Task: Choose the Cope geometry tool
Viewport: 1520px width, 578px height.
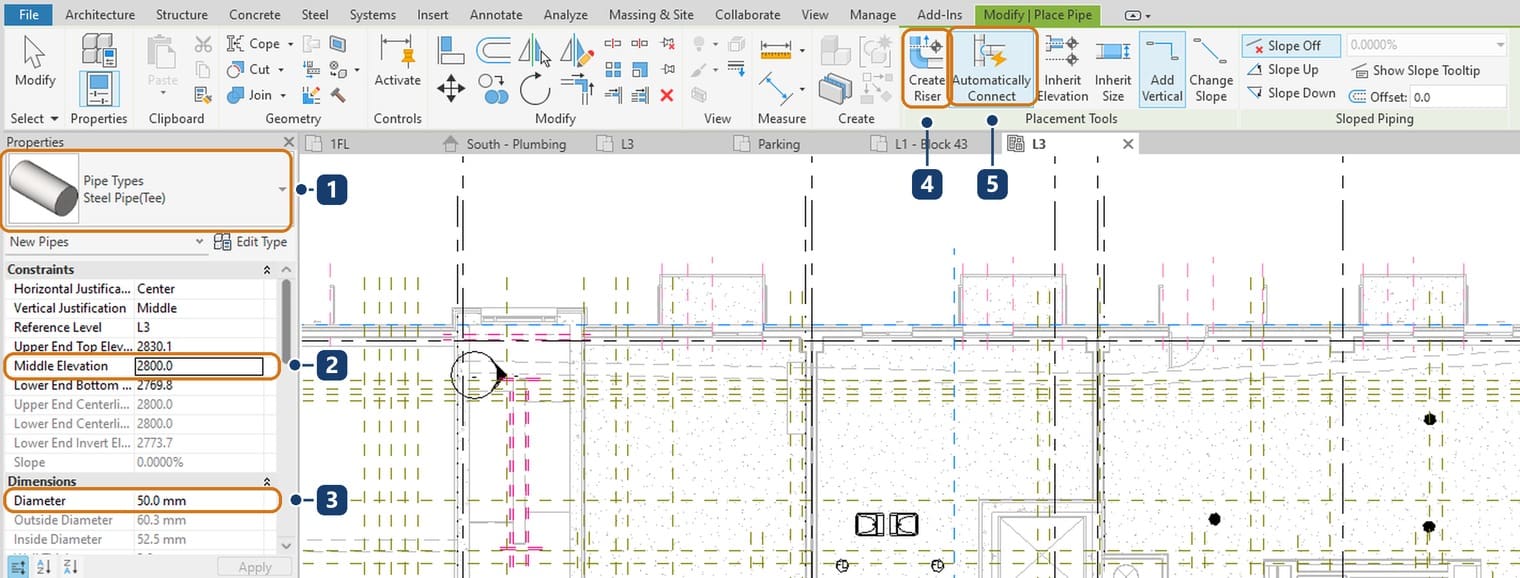Action: (254, 44)
